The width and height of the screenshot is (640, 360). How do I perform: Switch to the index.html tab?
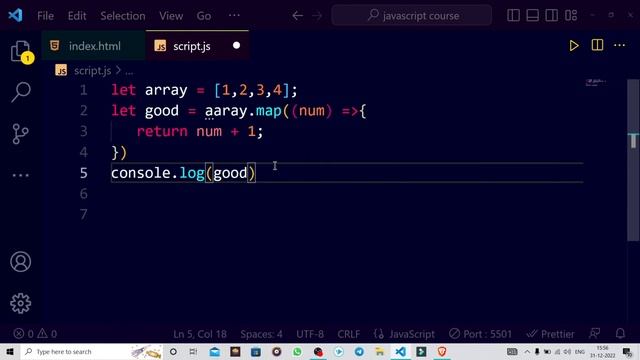[x=93, y=46]
